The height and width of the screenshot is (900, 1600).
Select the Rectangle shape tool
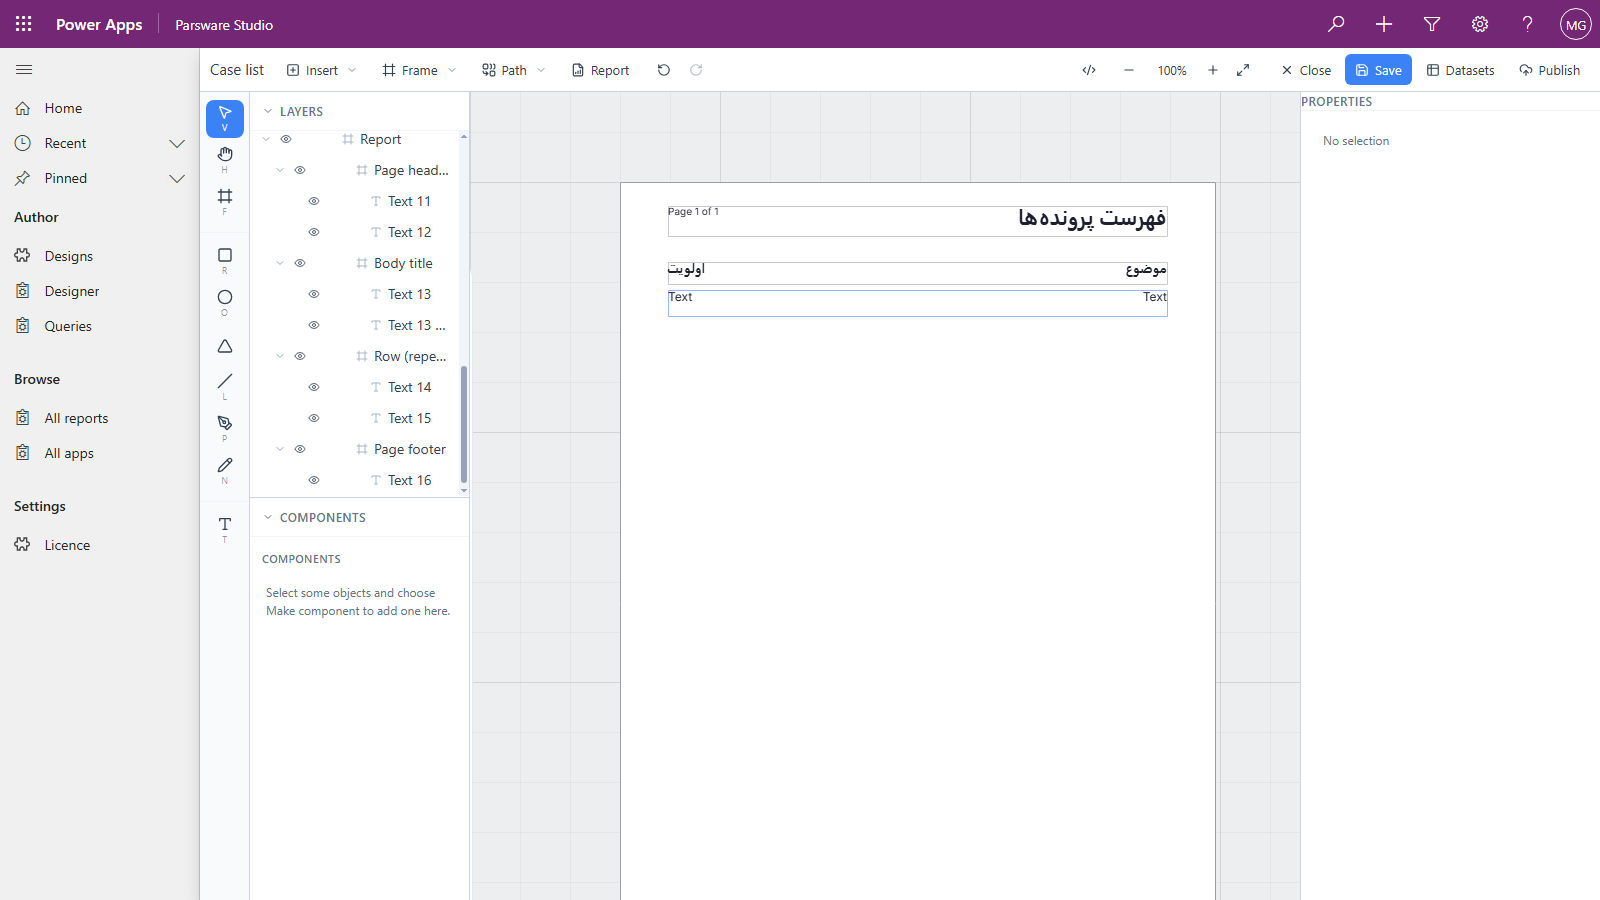coord(225,260)
